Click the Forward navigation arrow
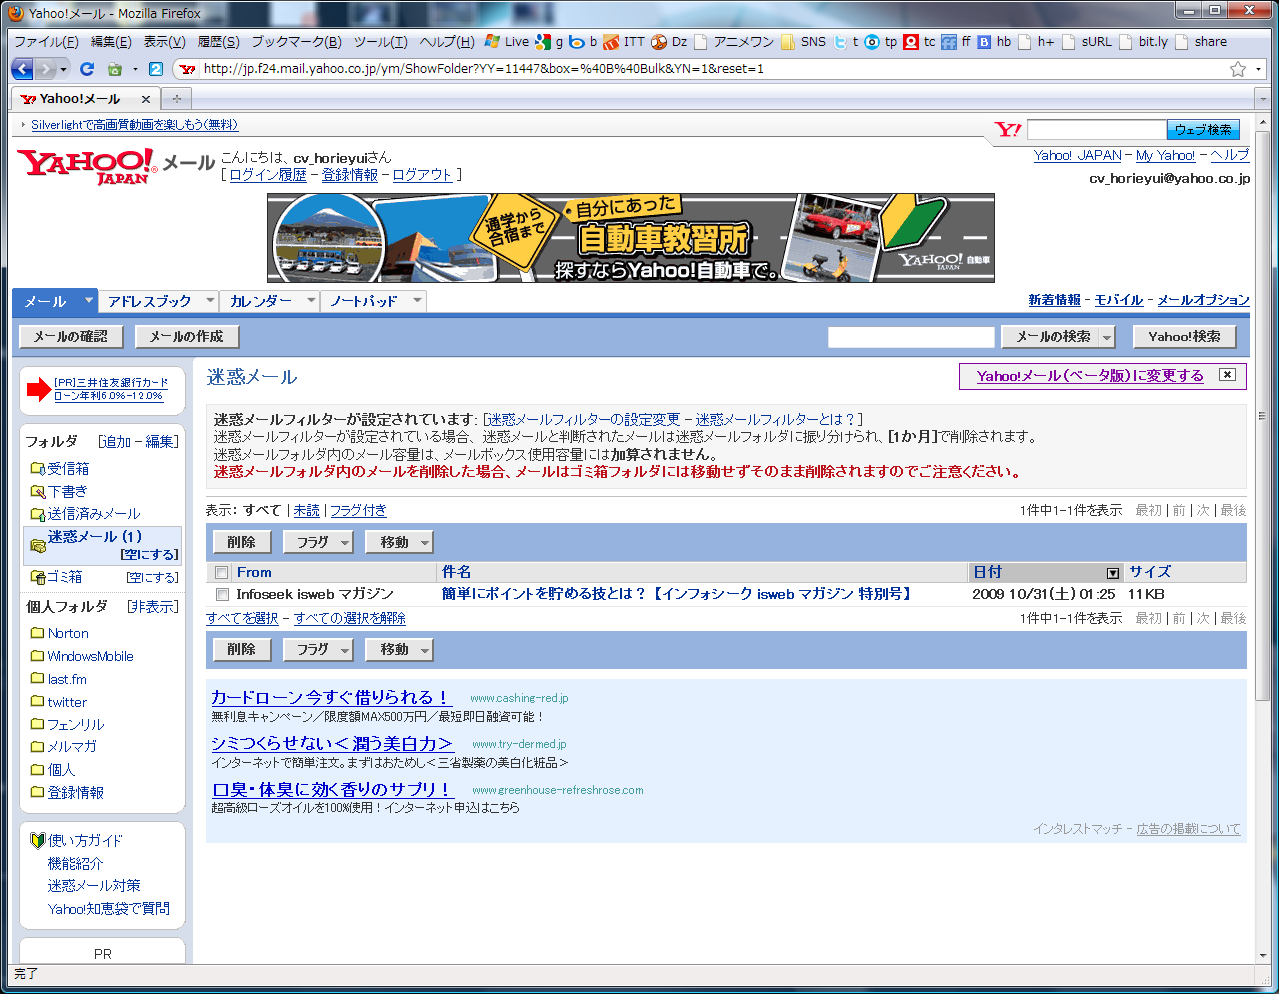 coord(46,69)
